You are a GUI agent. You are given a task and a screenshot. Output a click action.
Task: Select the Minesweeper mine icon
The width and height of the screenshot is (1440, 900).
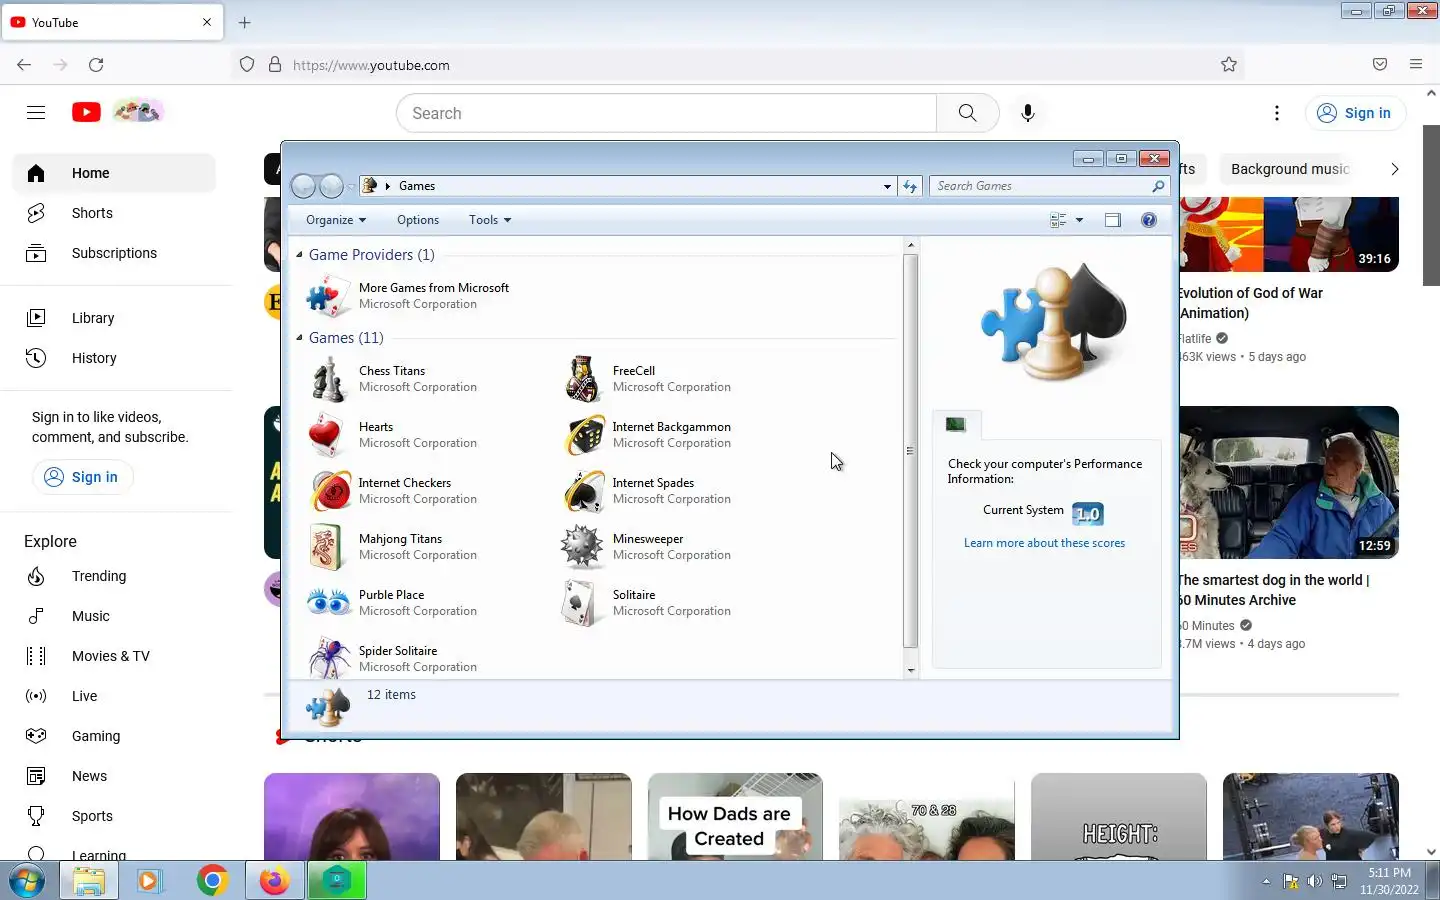pyautogui.click(x=584, y=547)
